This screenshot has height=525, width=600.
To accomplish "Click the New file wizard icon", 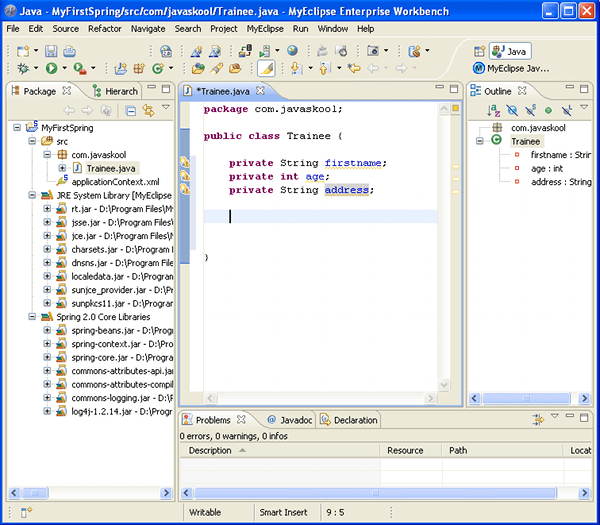I will point(22,51).
